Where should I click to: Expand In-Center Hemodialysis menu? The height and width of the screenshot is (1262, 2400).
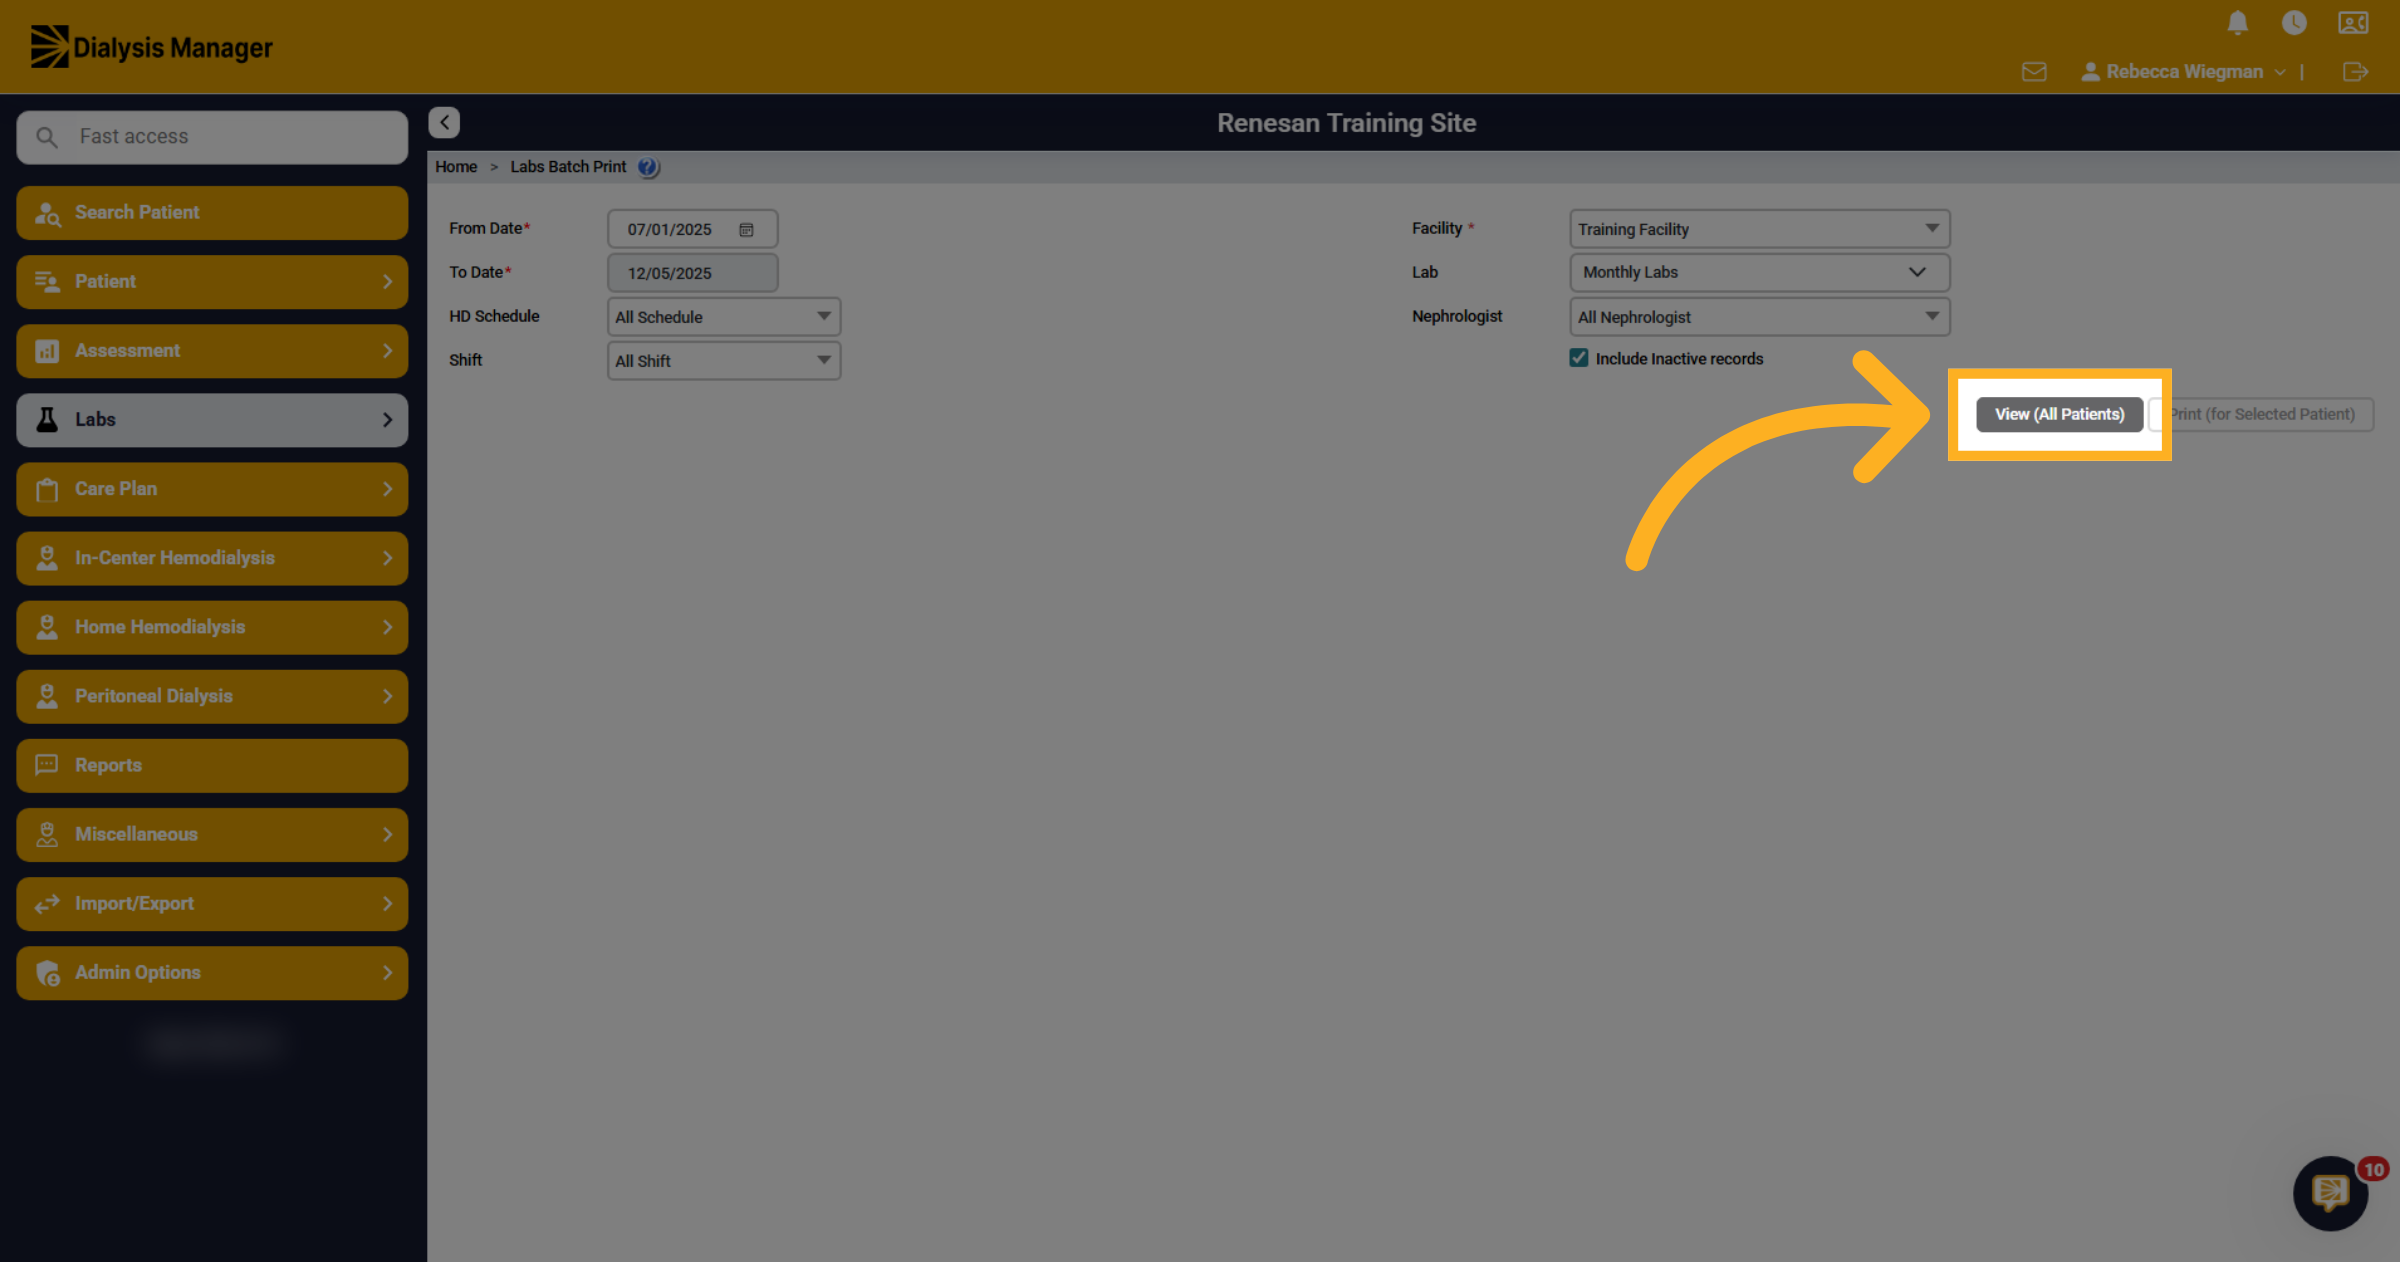coord(212,558)
